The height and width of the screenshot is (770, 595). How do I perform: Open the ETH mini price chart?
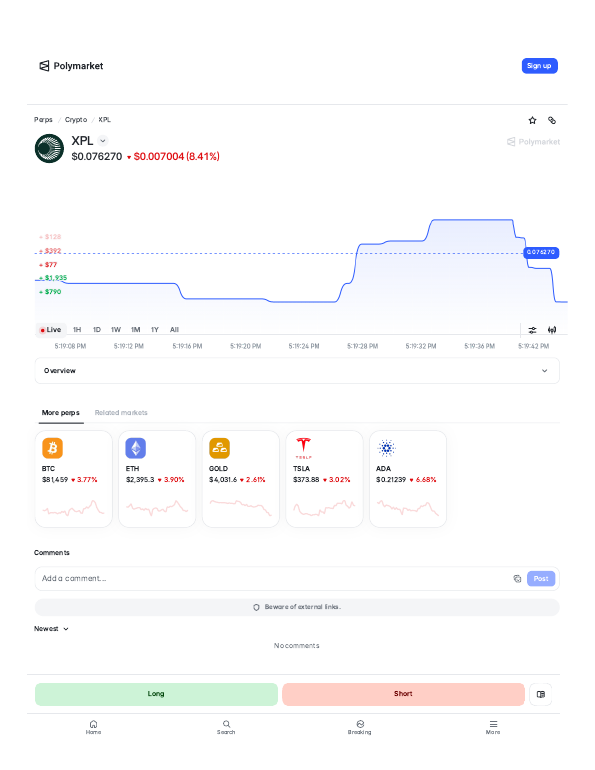point(157,507)
